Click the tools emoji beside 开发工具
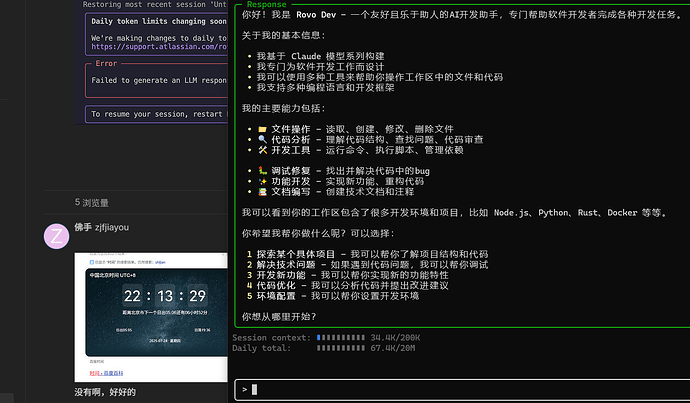Image resolution: width=690 pixels, height=403 pixels. (262, 150)
